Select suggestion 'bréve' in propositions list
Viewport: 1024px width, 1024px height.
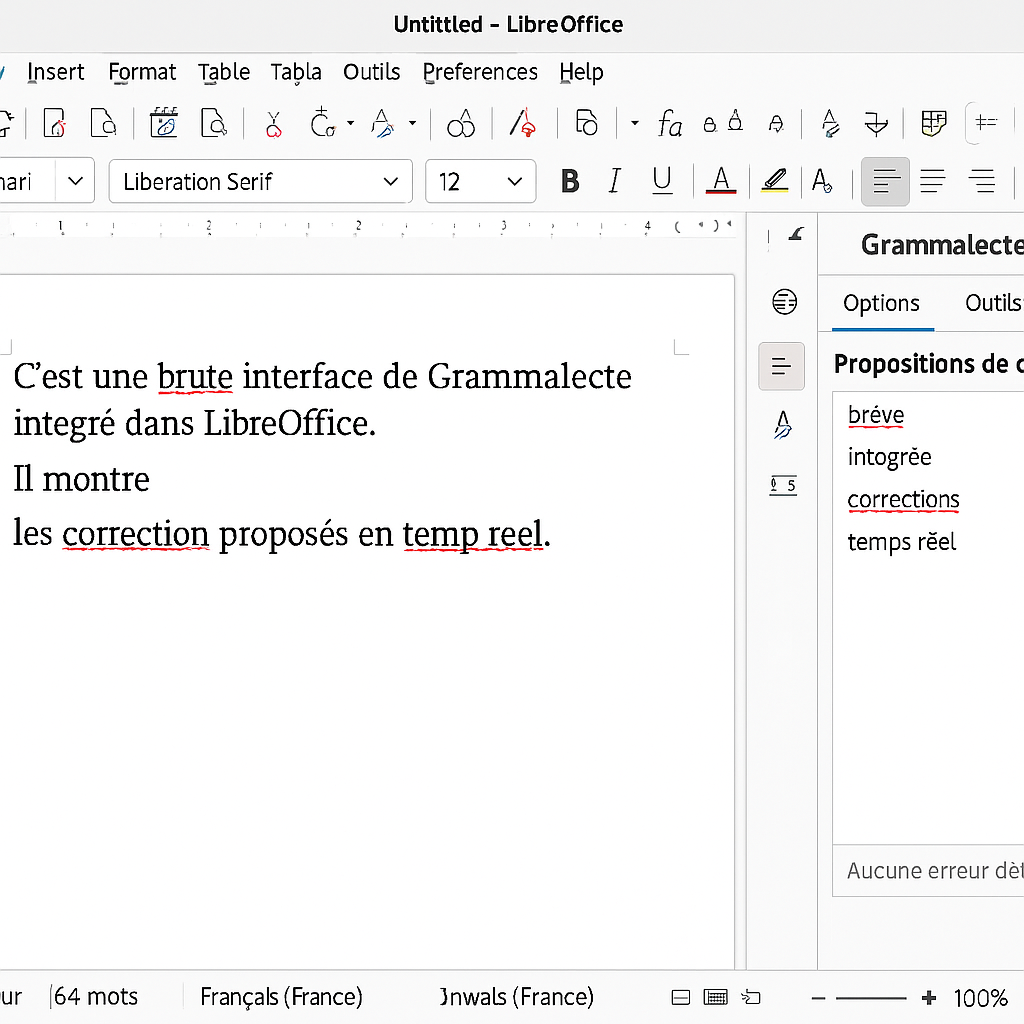tap(876, 415)
